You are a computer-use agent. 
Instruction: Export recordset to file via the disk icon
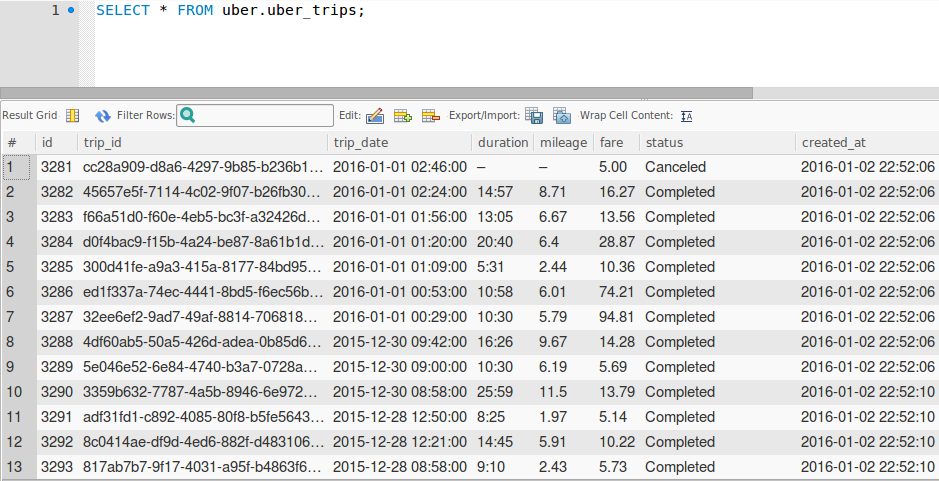pos(534,116)
